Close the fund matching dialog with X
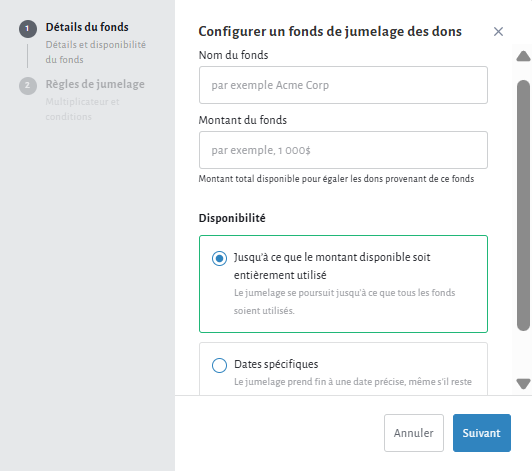The width and height of the screenshot is (532, 471). click(498, 32)
